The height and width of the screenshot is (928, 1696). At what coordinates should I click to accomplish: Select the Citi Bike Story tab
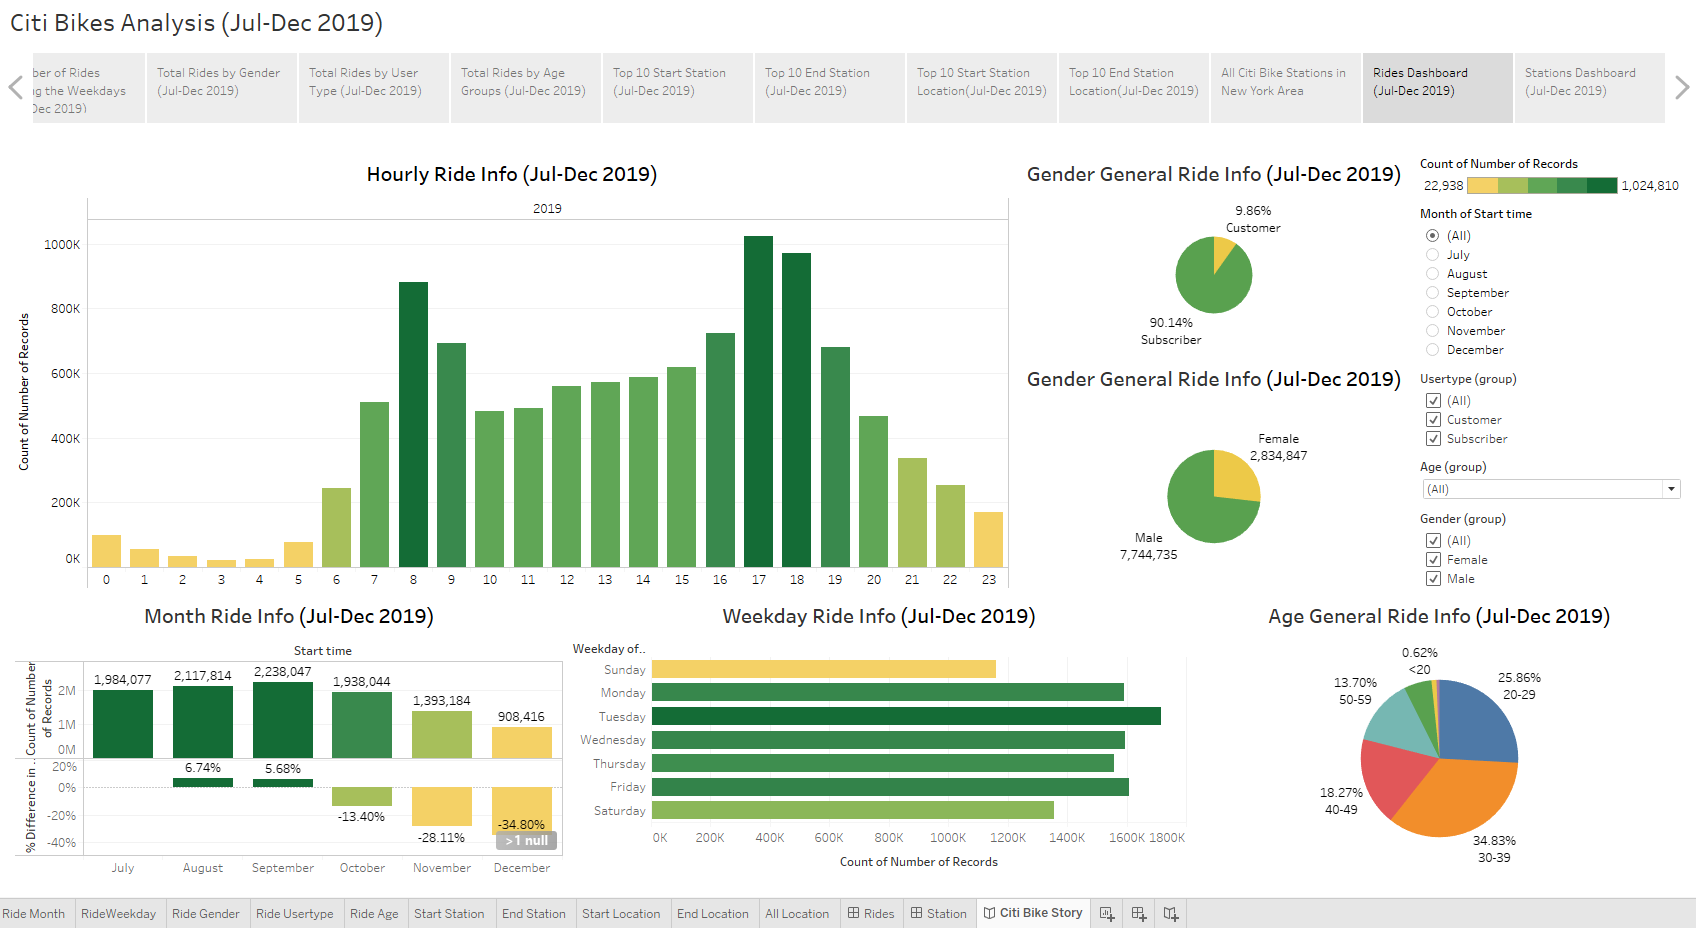tap(1033, 913)
